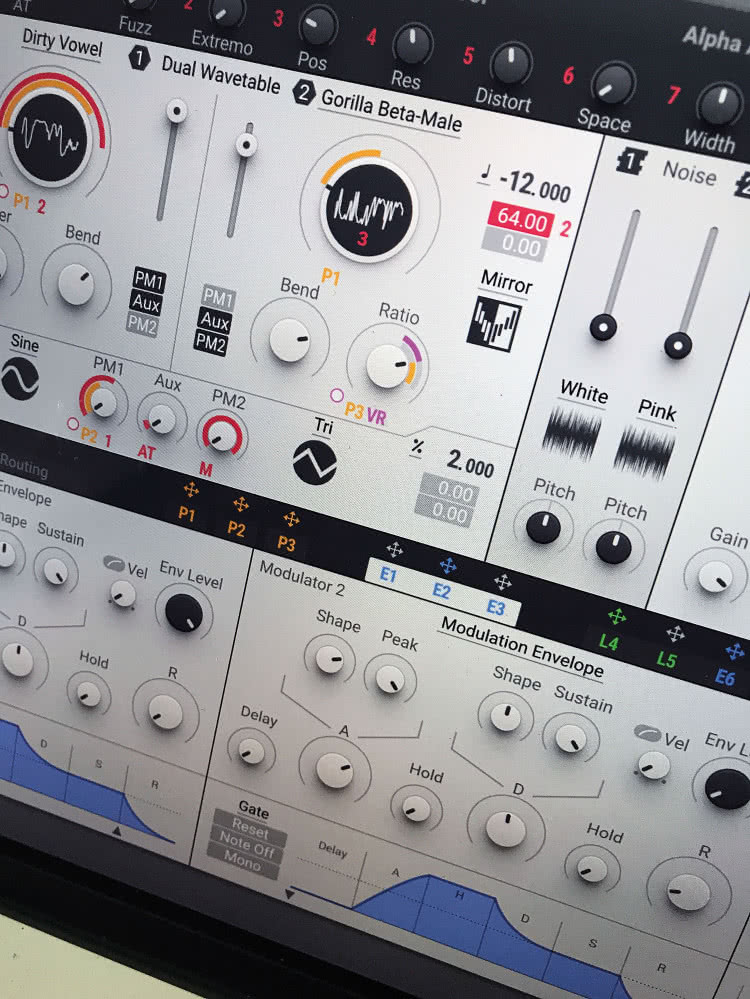
Task: Click the left Noise level slider handle
Action: click(603, 326)
